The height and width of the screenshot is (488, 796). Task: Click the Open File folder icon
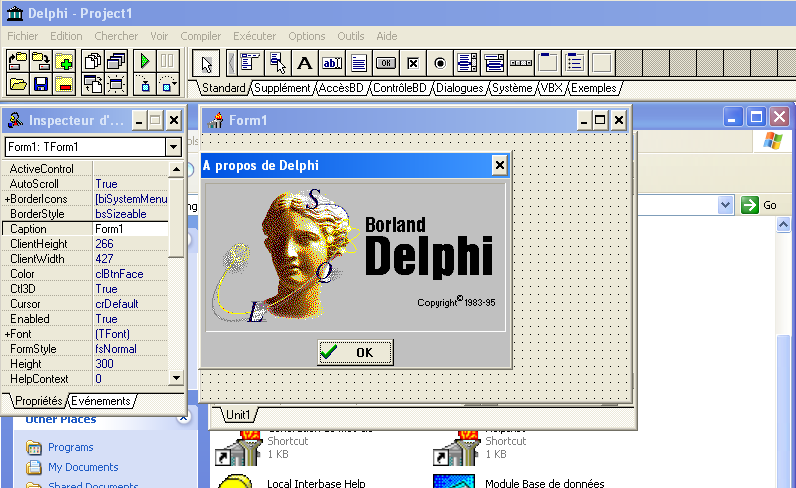[18, 84]
